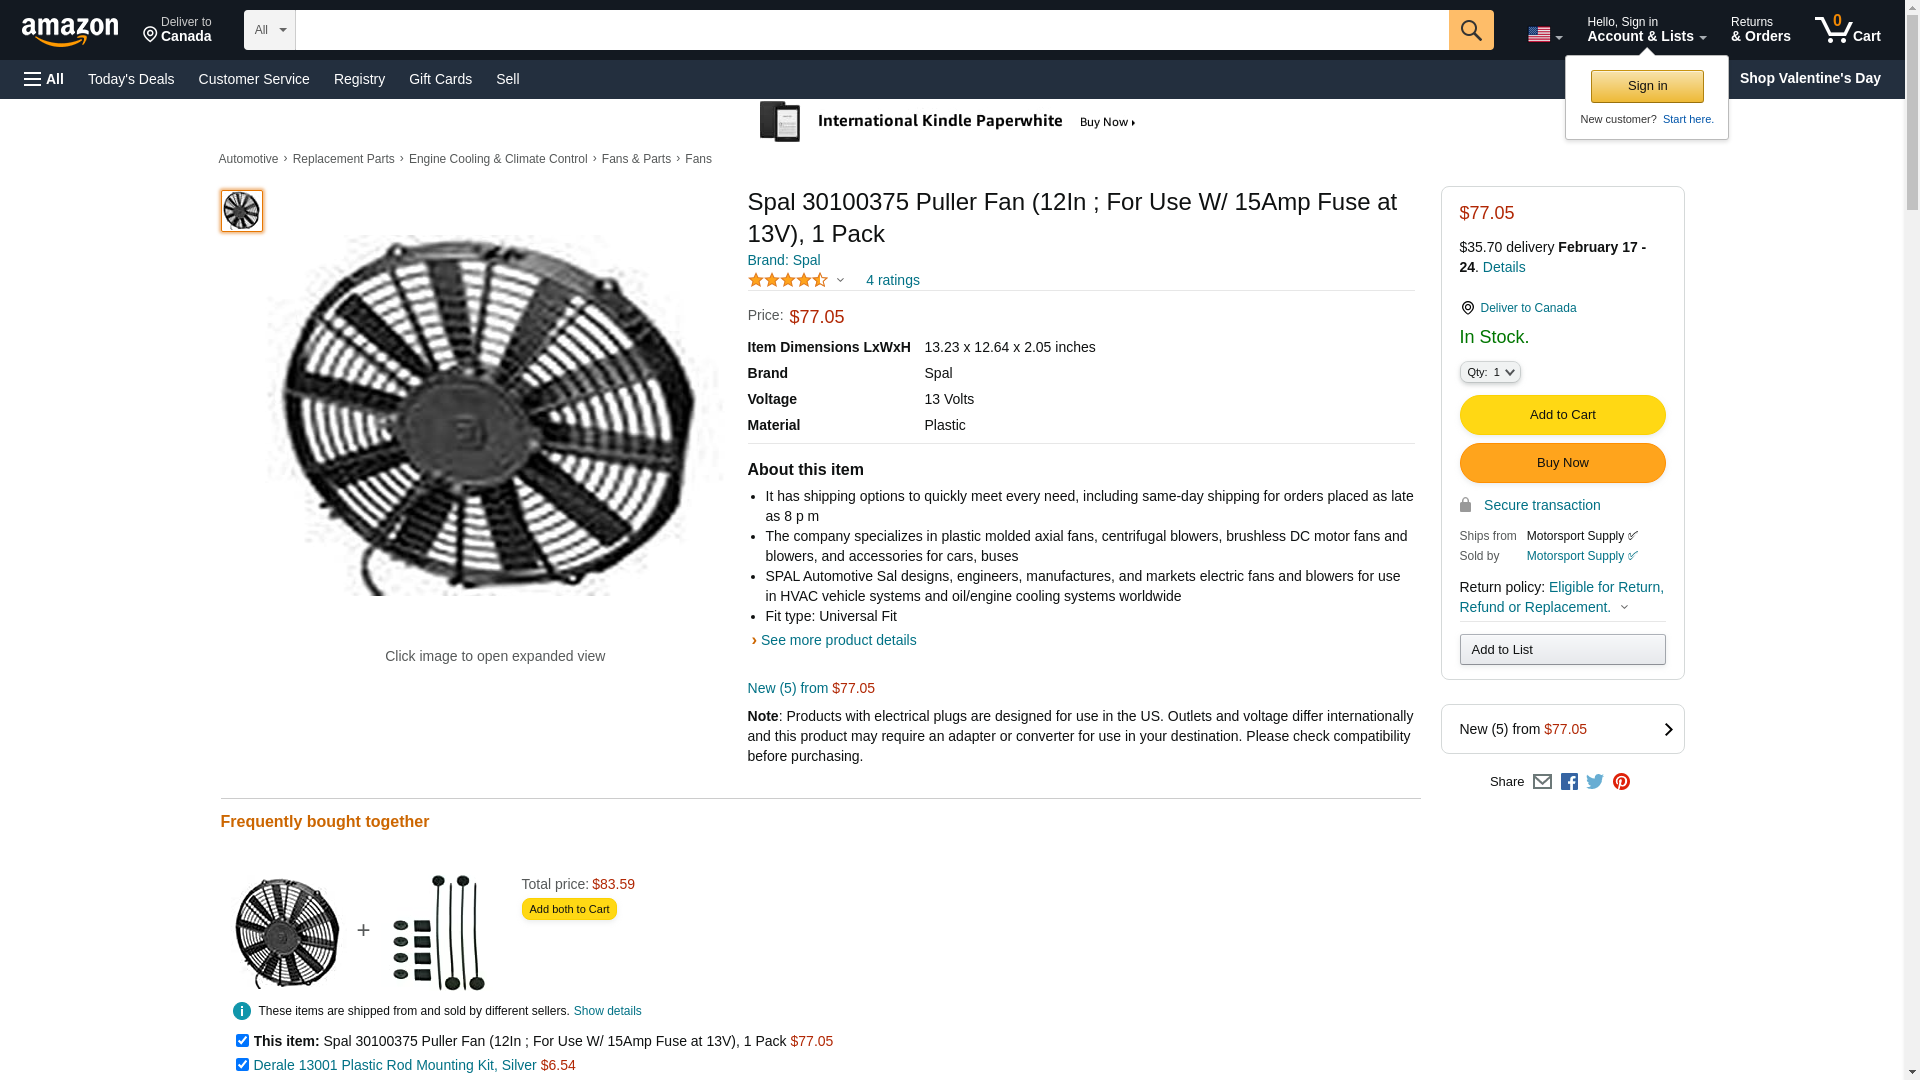Open the Gift Cards menu item
This screenshot has height=1080, width=1920.
[440, 79]
